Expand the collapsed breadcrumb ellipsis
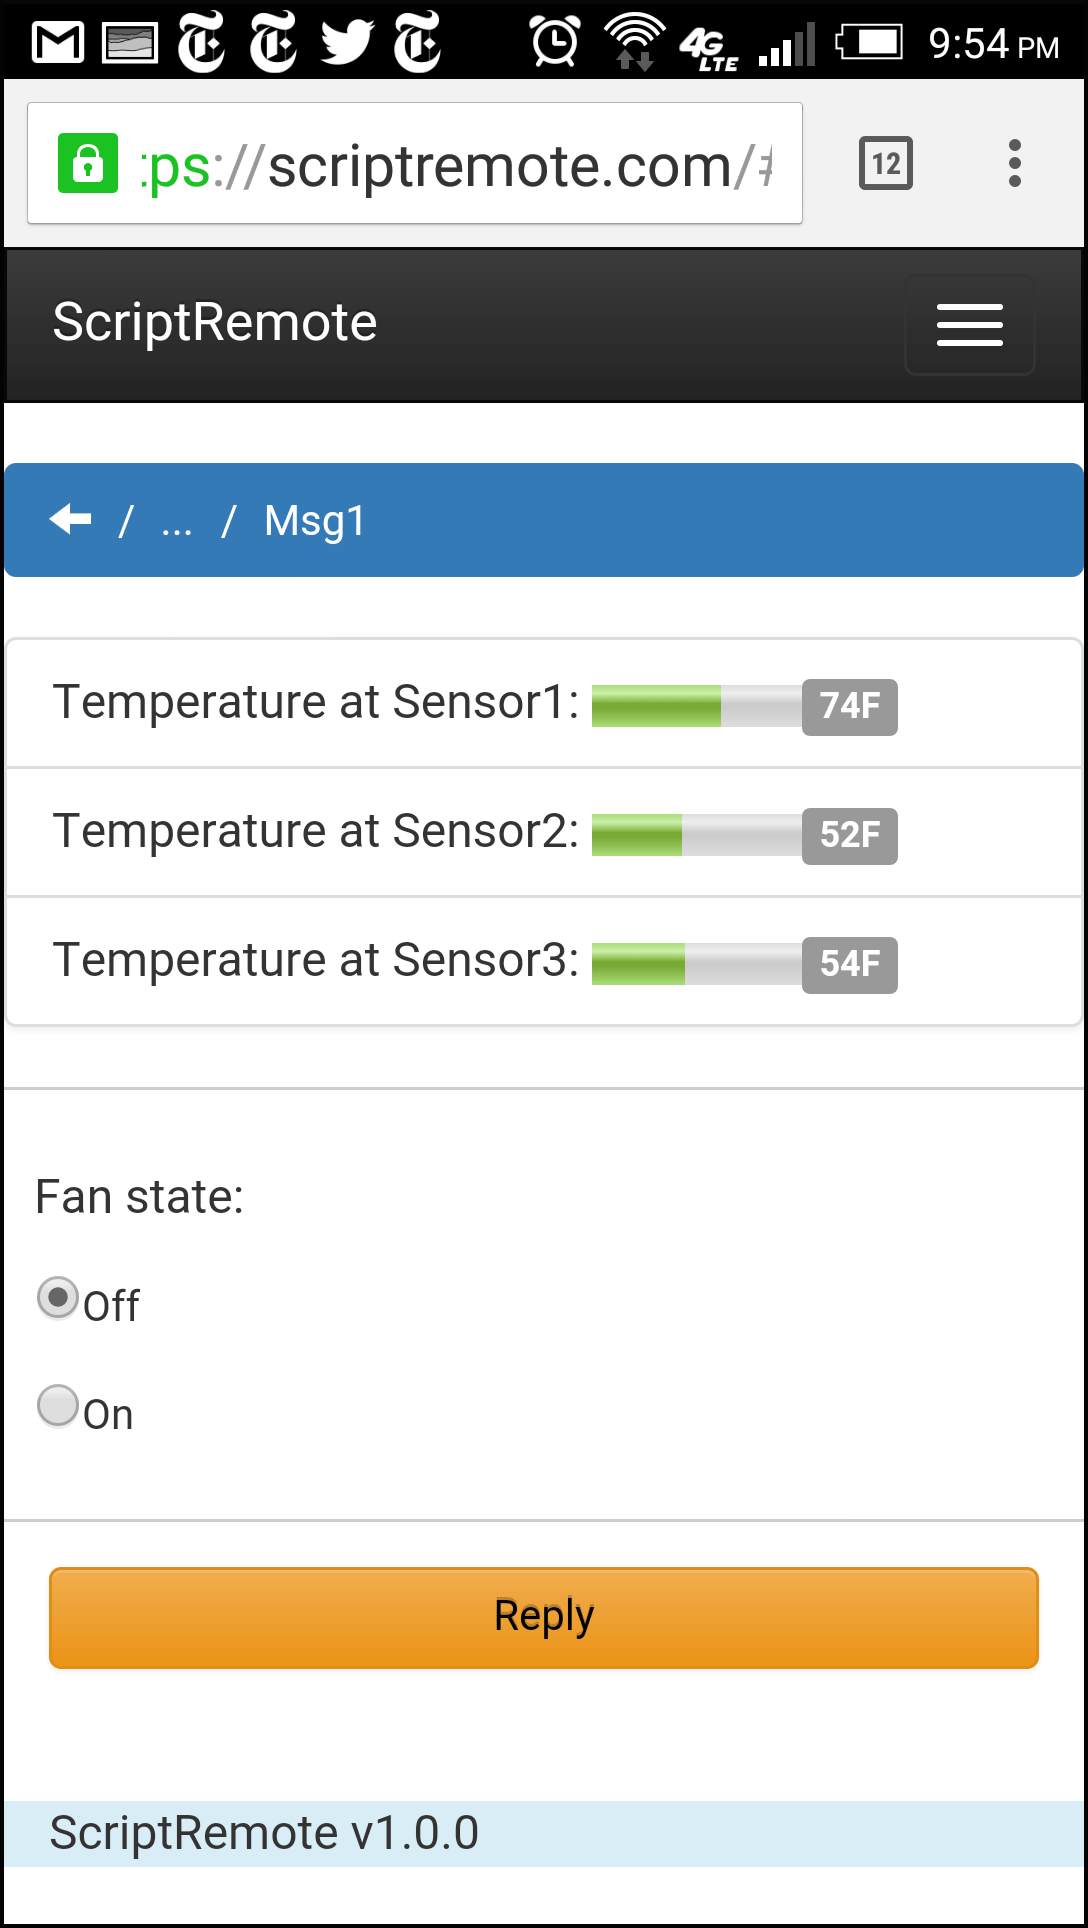 (177, 521)
